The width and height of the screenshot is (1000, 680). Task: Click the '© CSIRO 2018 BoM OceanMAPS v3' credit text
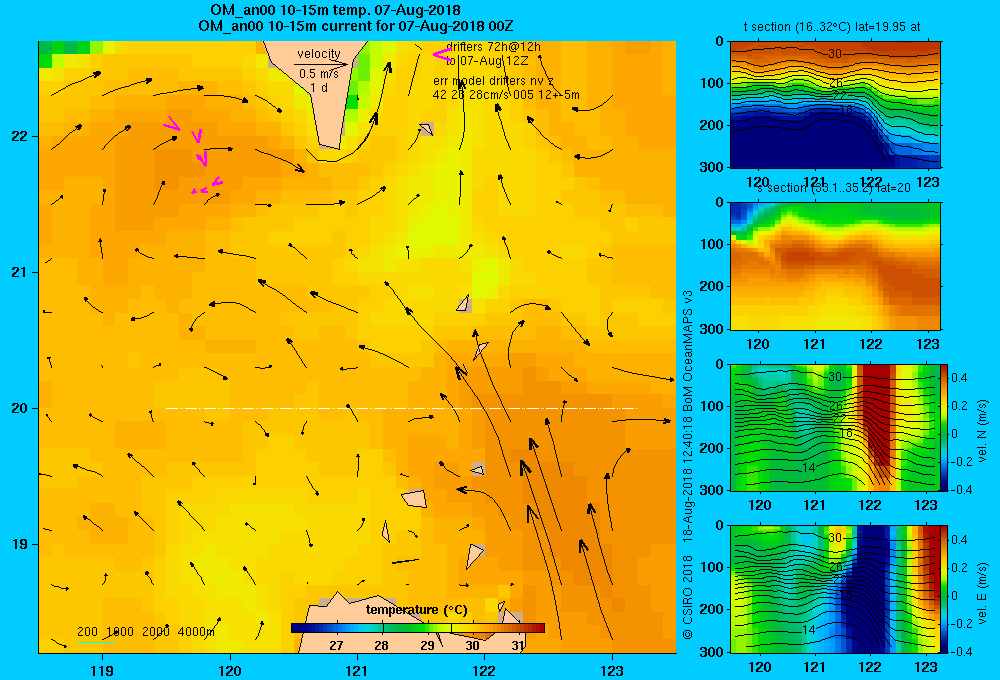pos(688,464)
